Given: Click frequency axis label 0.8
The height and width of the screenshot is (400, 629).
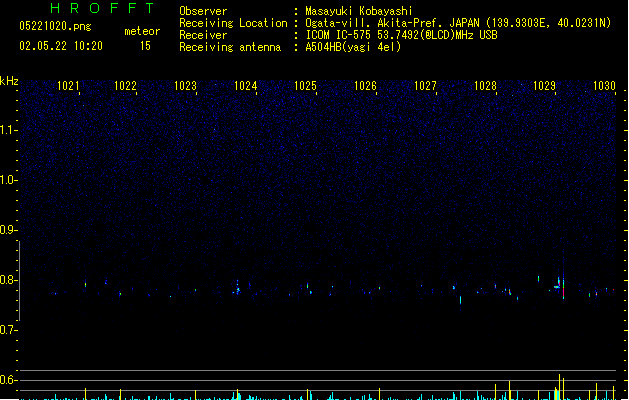Looking at the screenshot, I should [x=9, y=280].
